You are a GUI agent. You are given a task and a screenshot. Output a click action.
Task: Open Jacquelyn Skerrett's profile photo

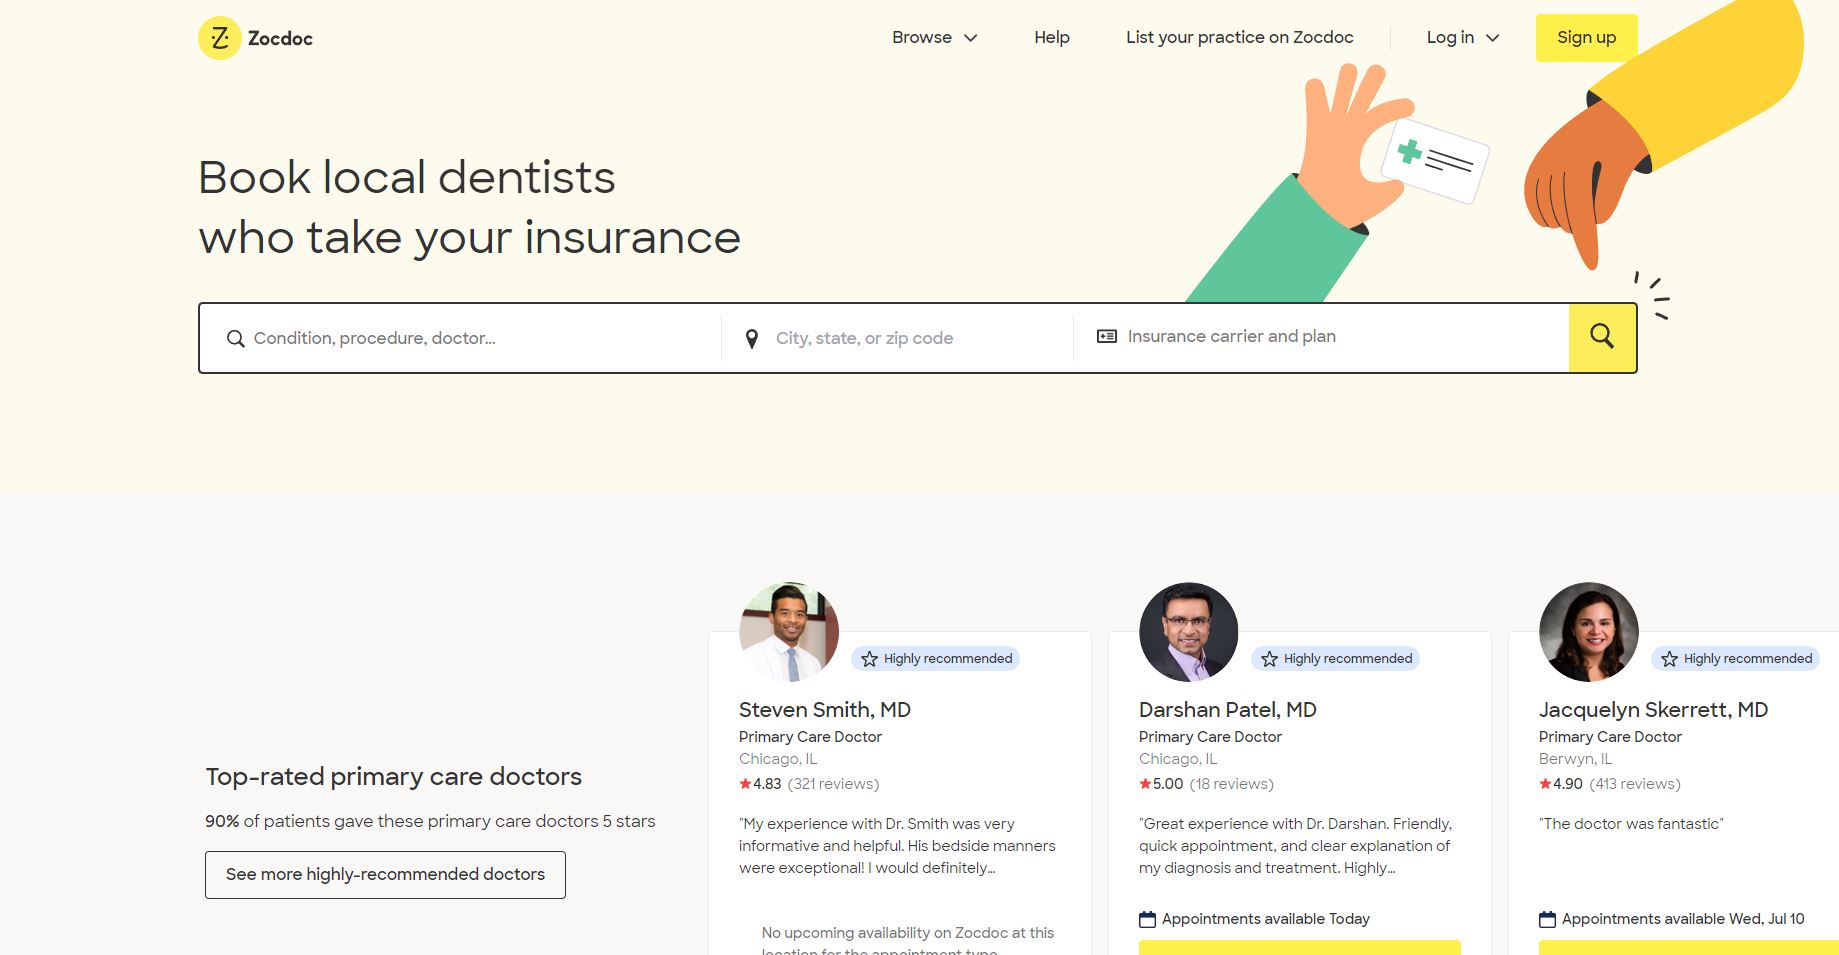pos(1588,632)
